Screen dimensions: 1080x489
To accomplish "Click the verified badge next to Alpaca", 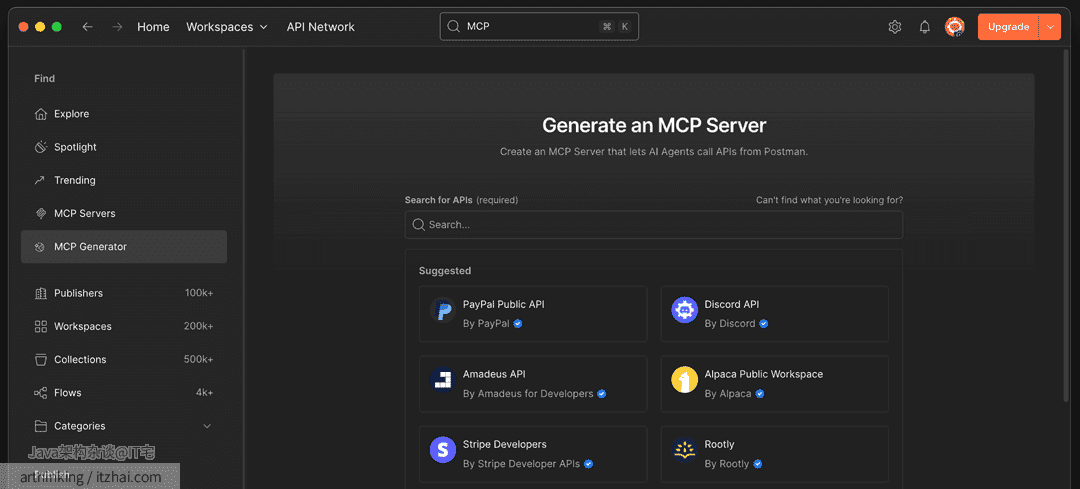I will 760,394.
